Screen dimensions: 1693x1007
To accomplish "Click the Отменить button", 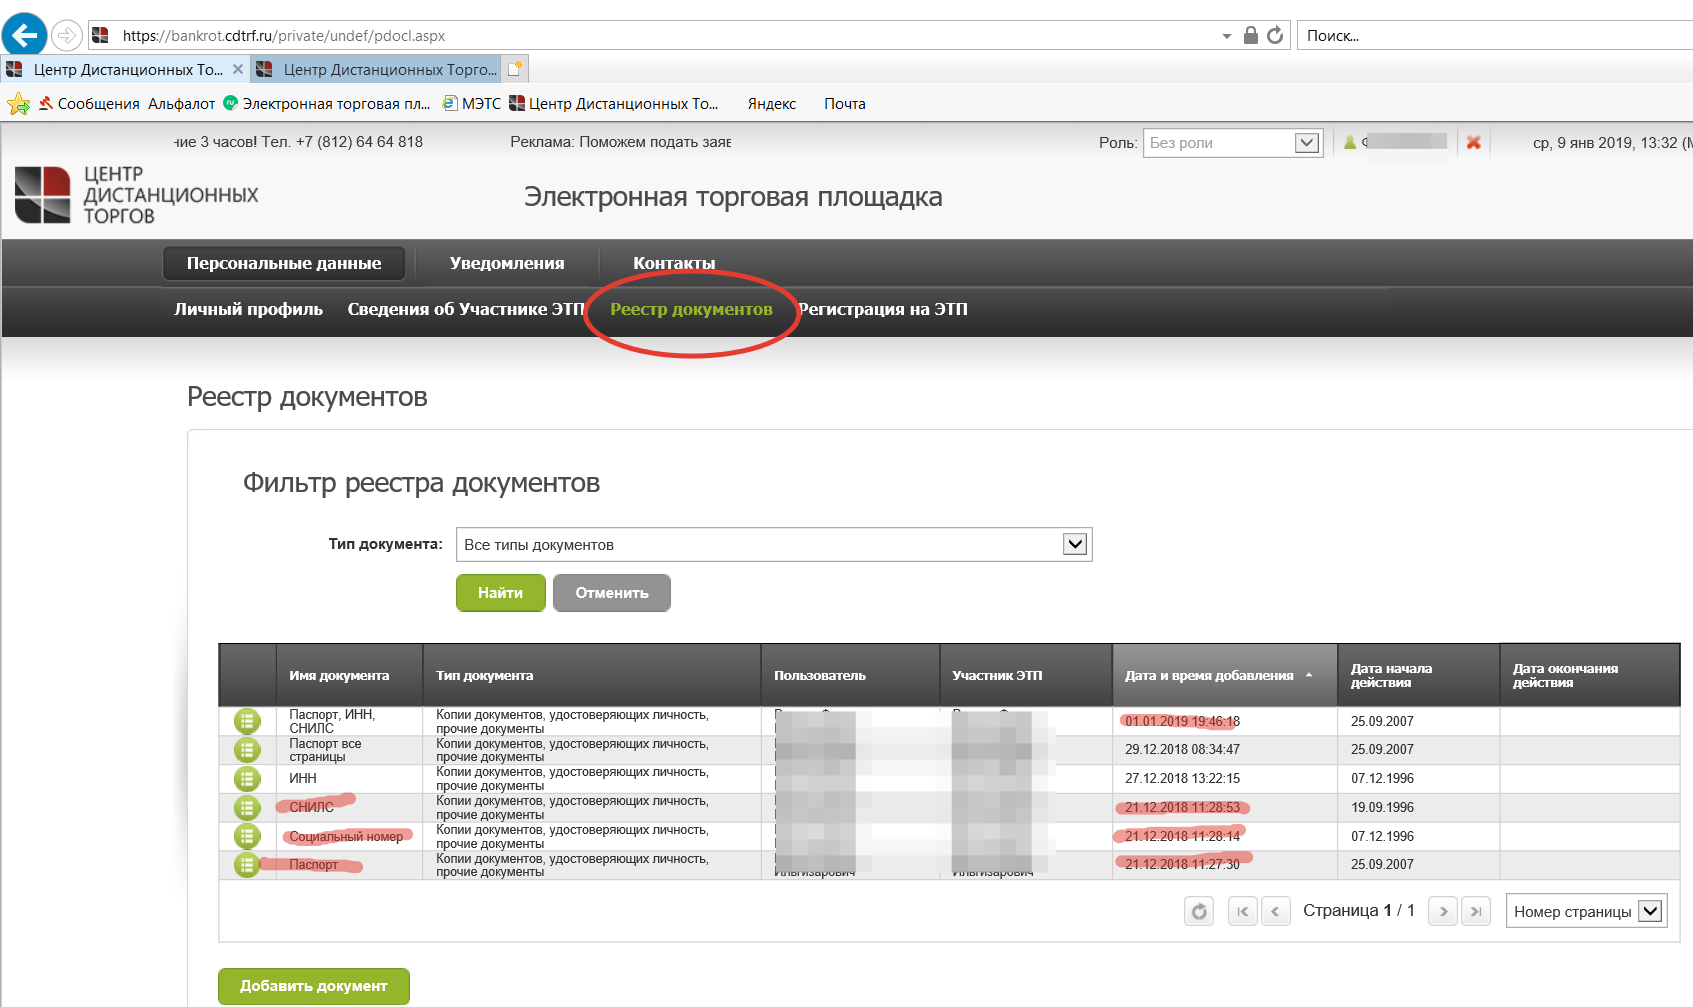I will (x=611, y=593).
